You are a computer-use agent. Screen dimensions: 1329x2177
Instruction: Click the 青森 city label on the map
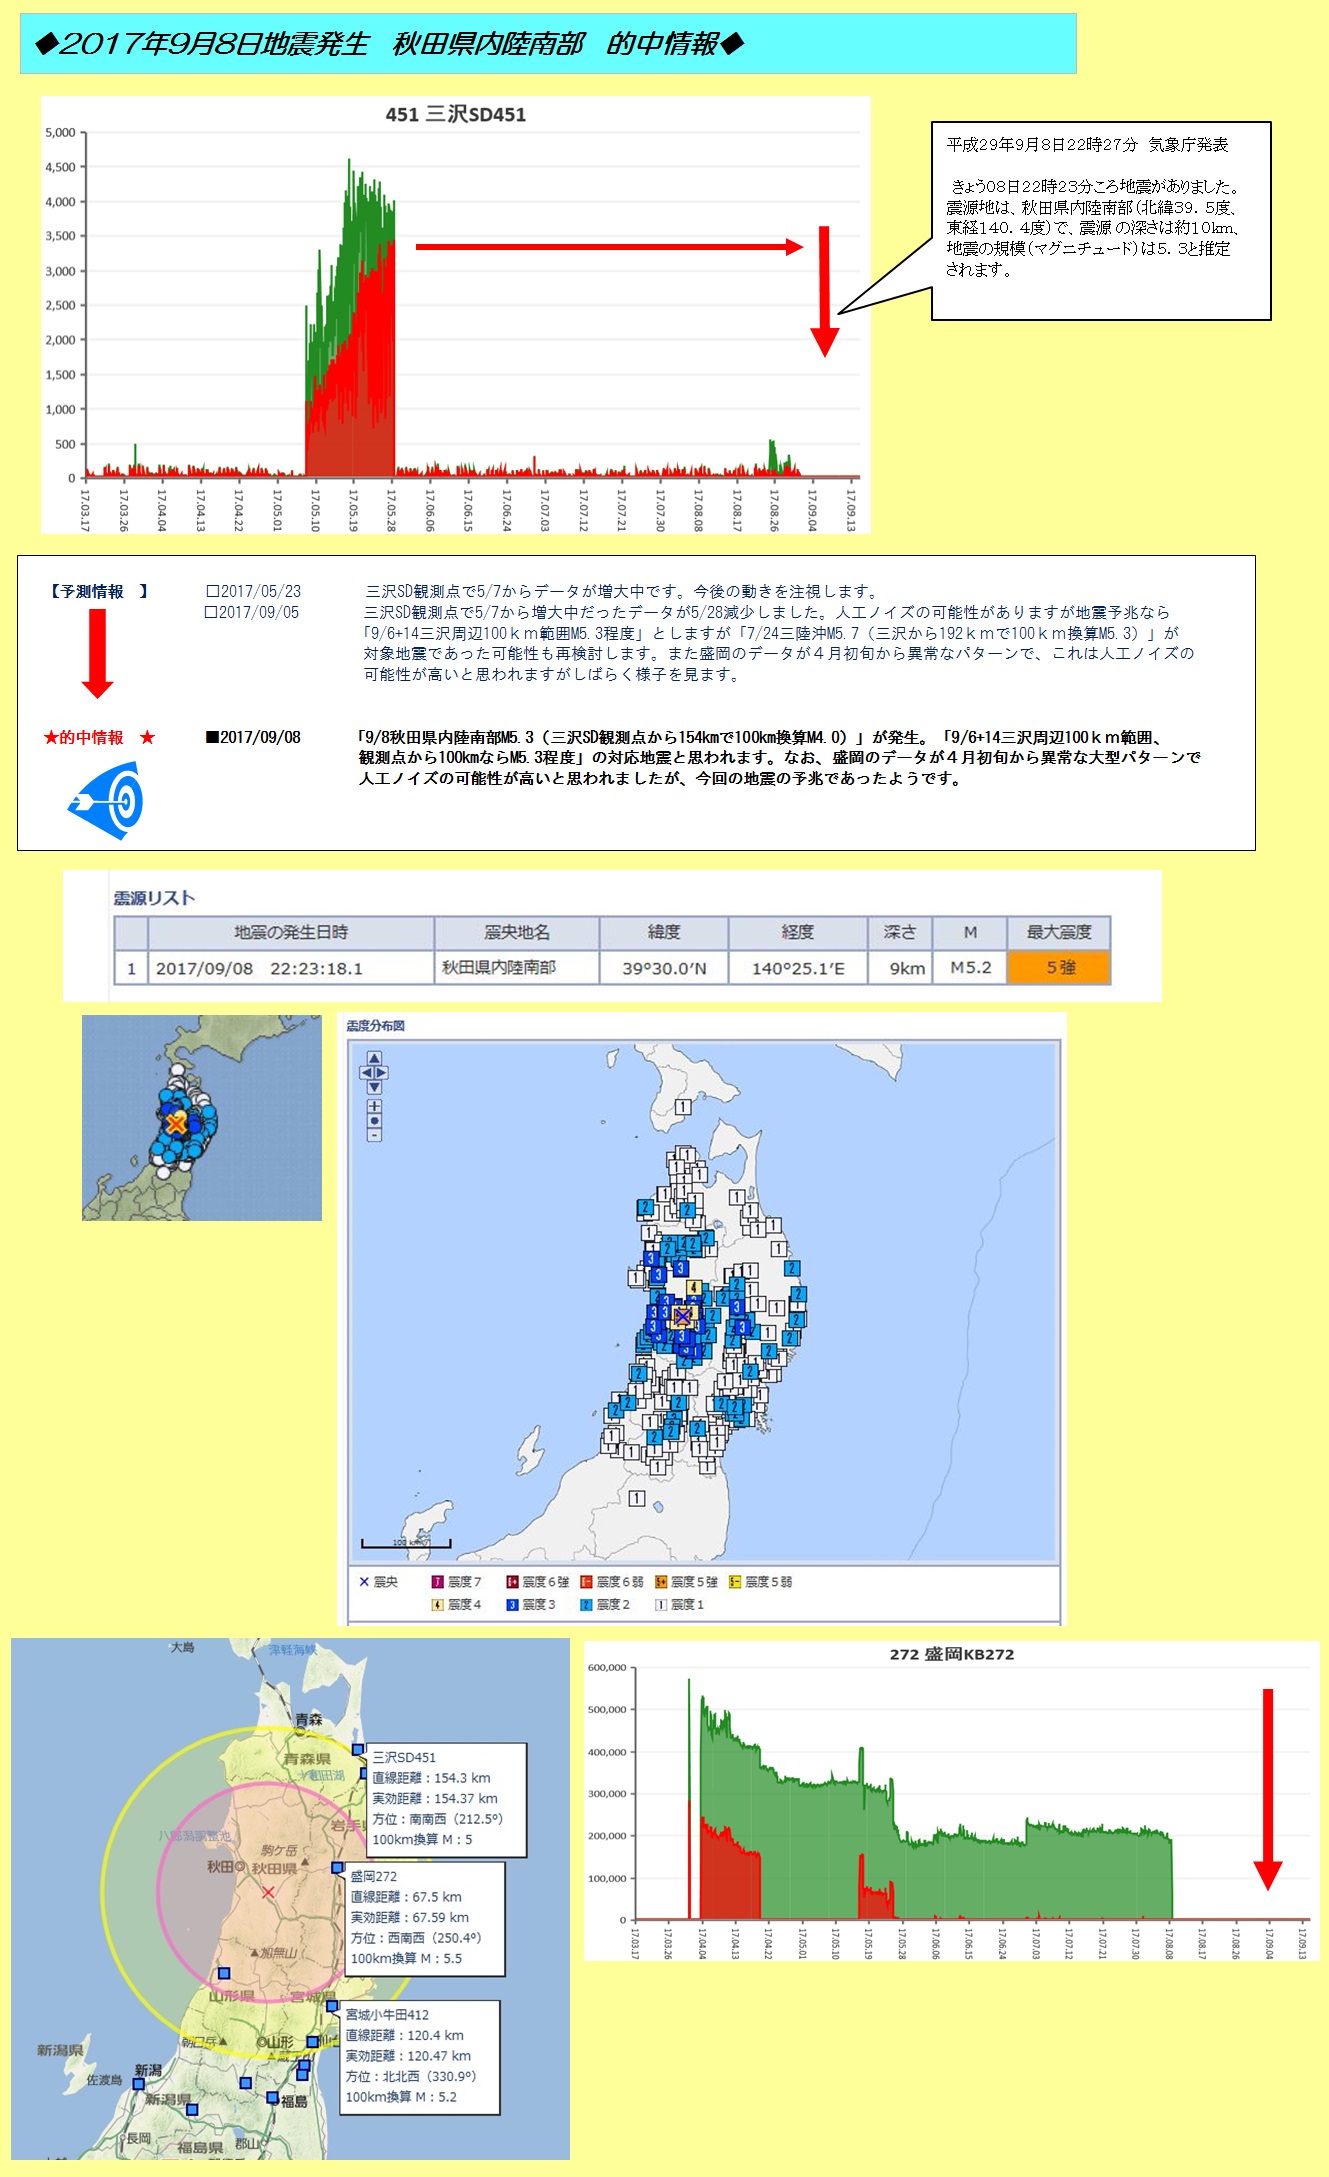tap(309, 1719)
